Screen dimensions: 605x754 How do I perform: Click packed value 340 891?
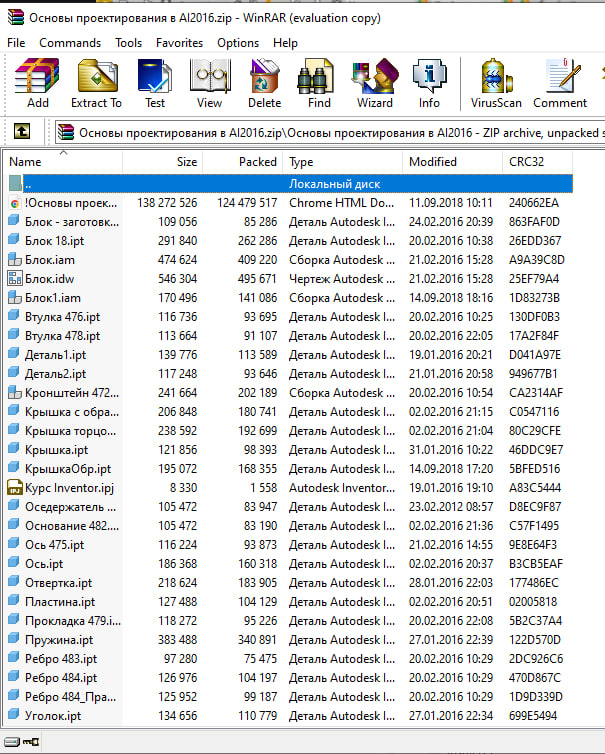(x=257, y=640)
